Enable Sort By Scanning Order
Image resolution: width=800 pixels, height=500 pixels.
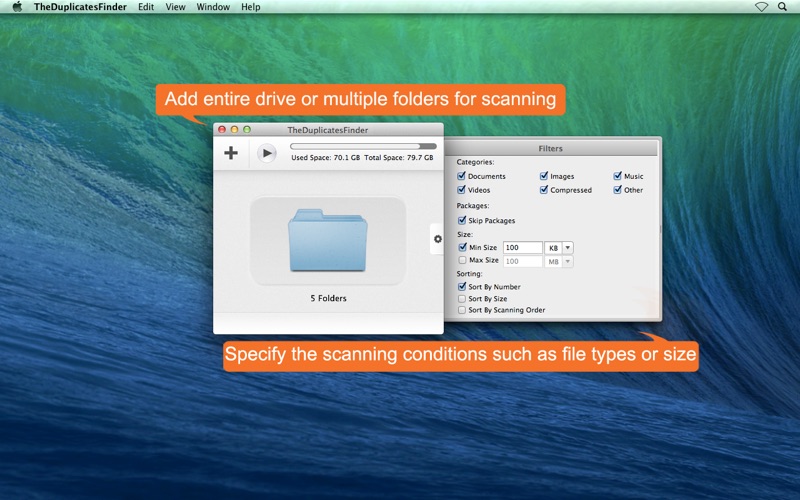462,310
